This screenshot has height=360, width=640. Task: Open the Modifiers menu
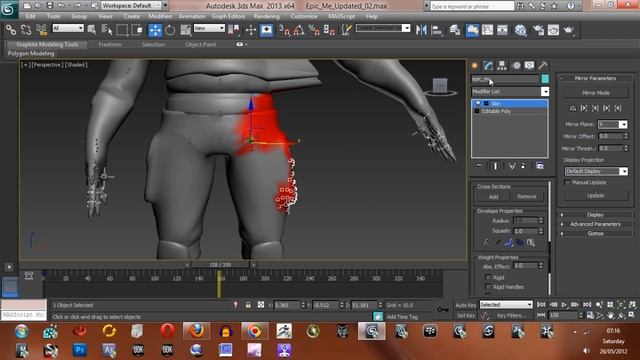160,16
